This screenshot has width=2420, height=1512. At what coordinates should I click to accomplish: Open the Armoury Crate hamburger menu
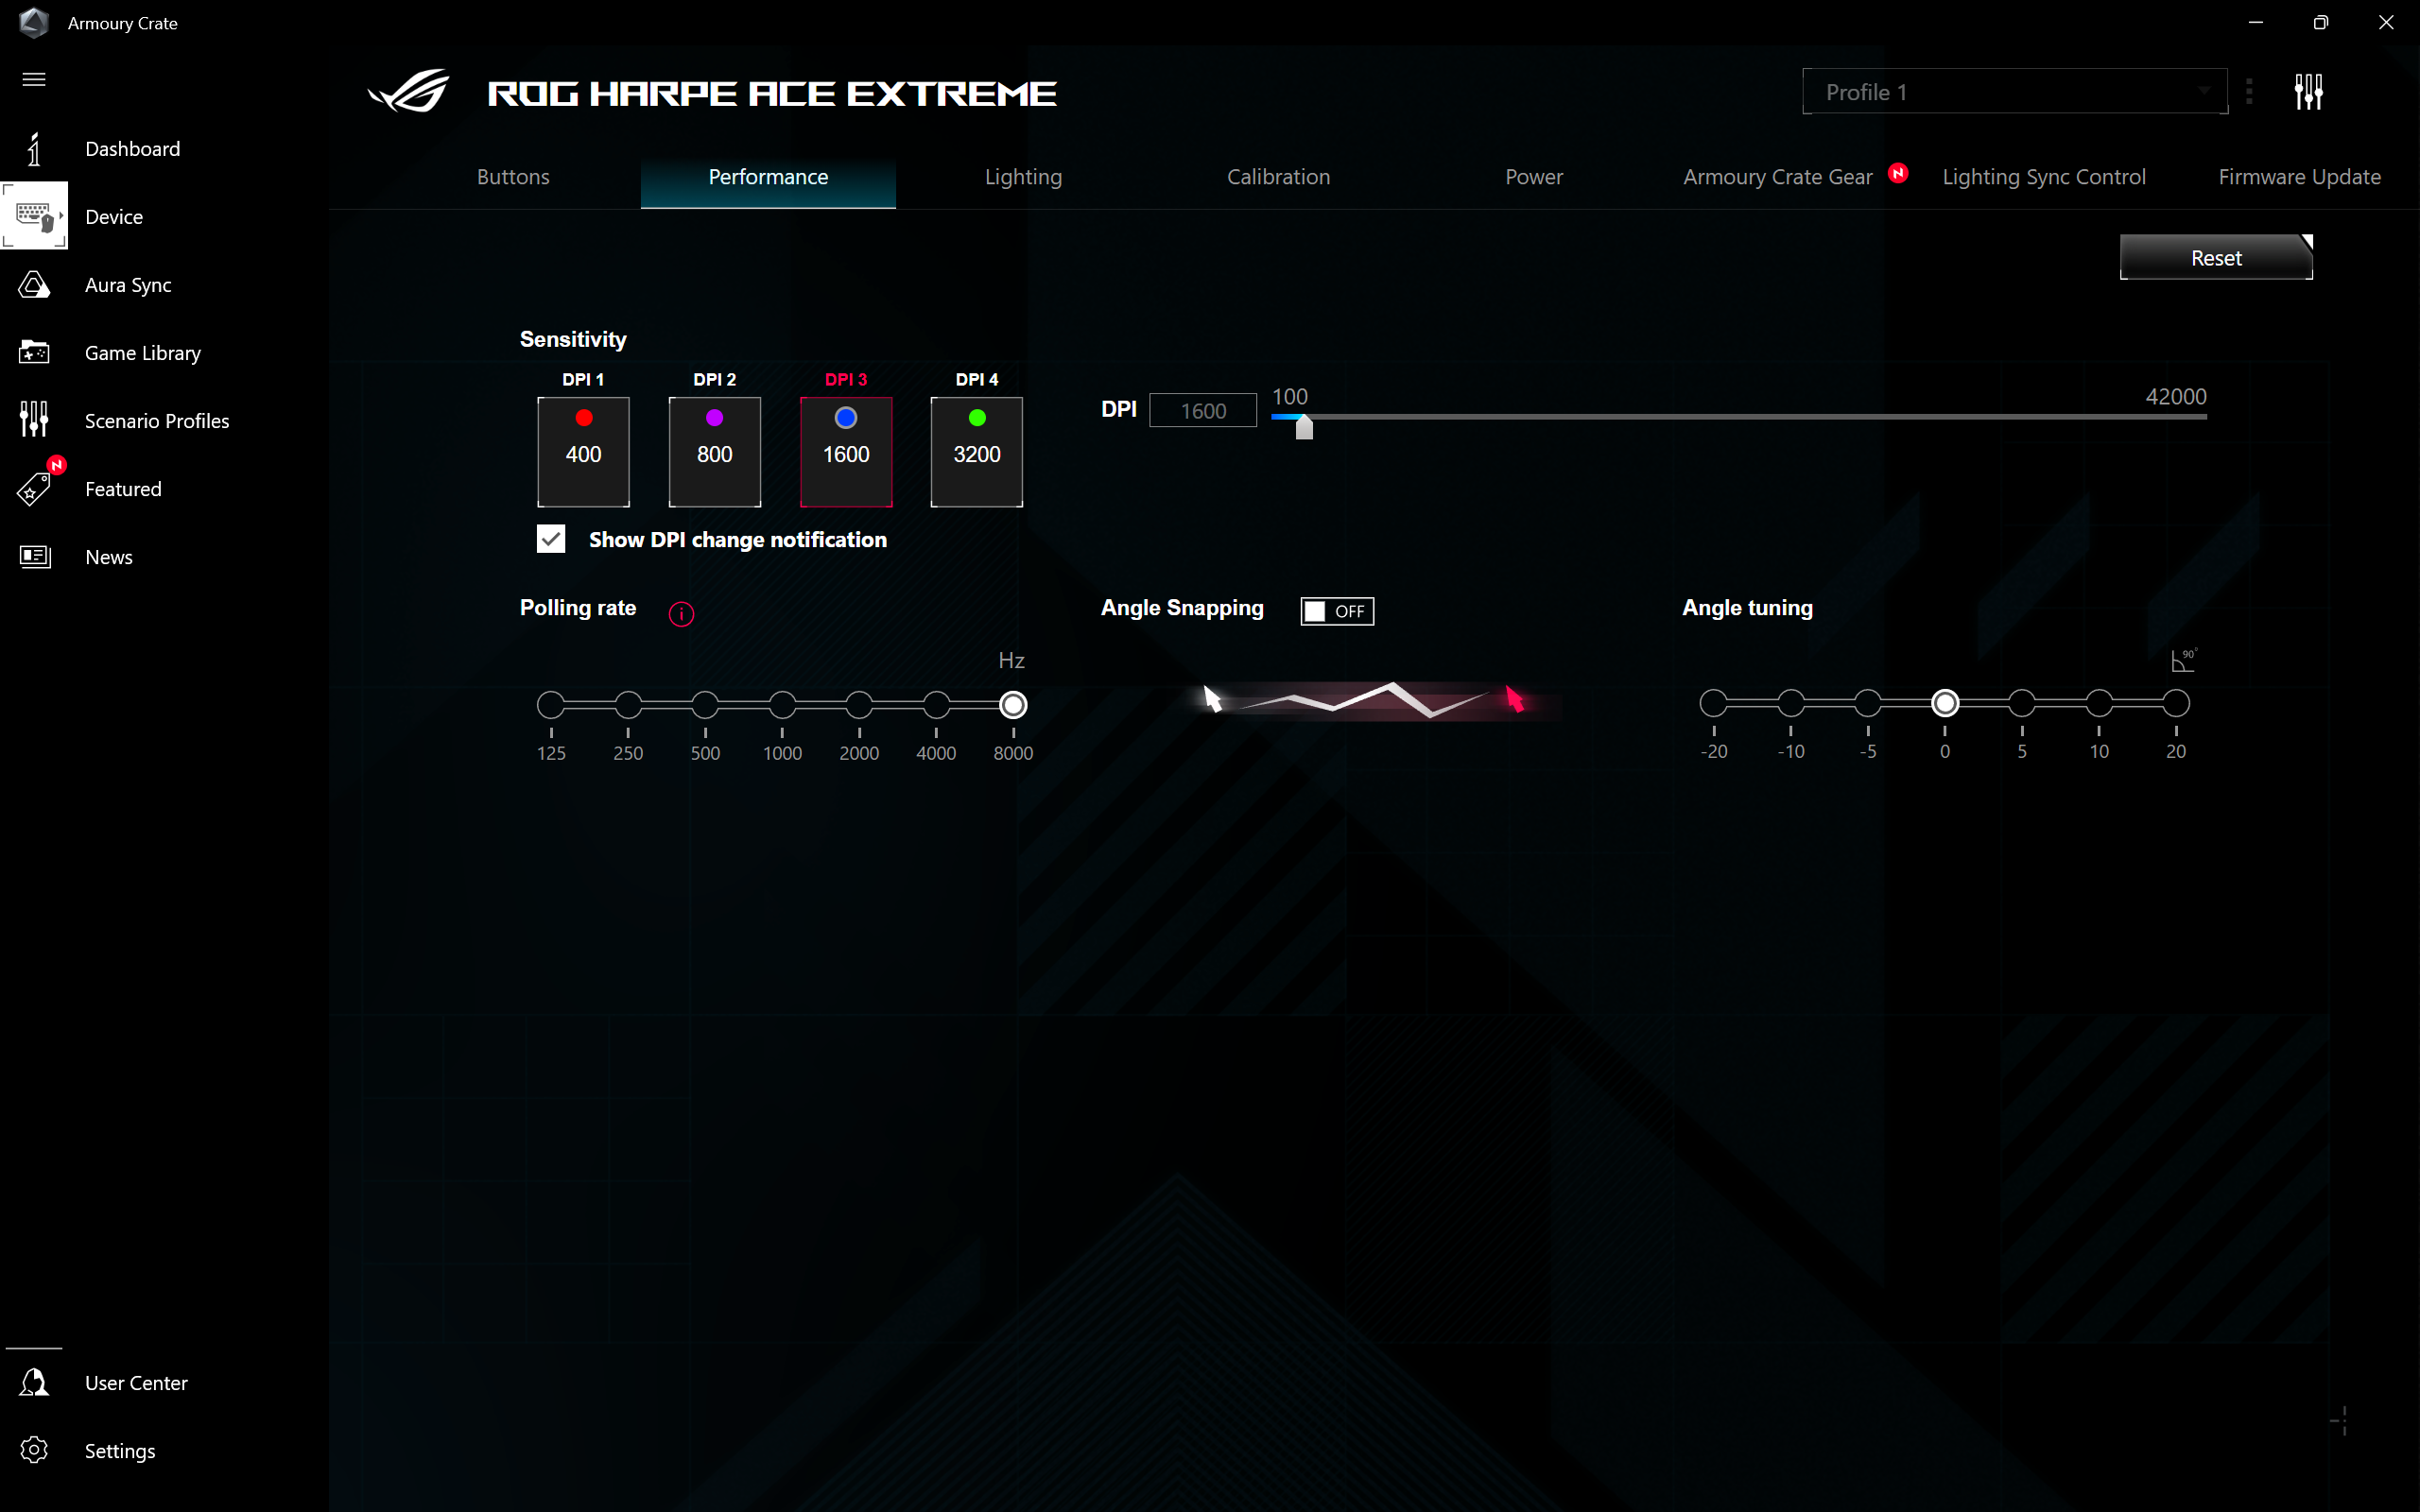(33, 78)
